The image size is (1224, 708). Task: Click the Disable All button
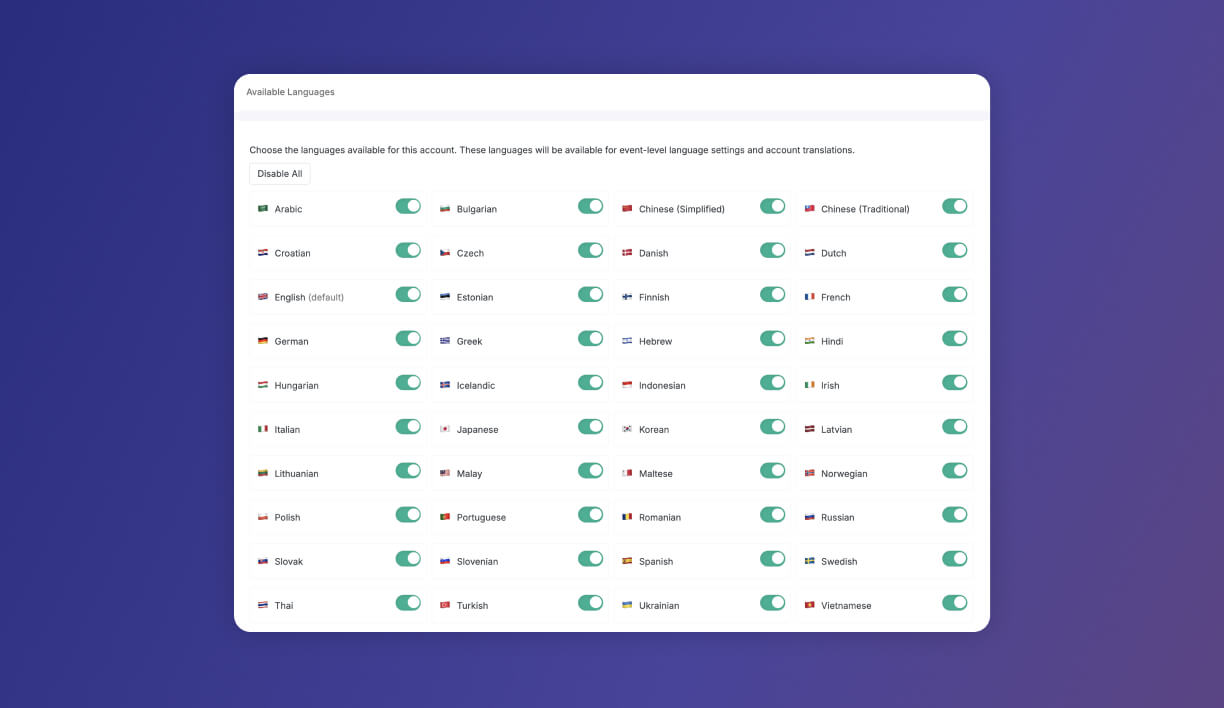tap(279, 173)
